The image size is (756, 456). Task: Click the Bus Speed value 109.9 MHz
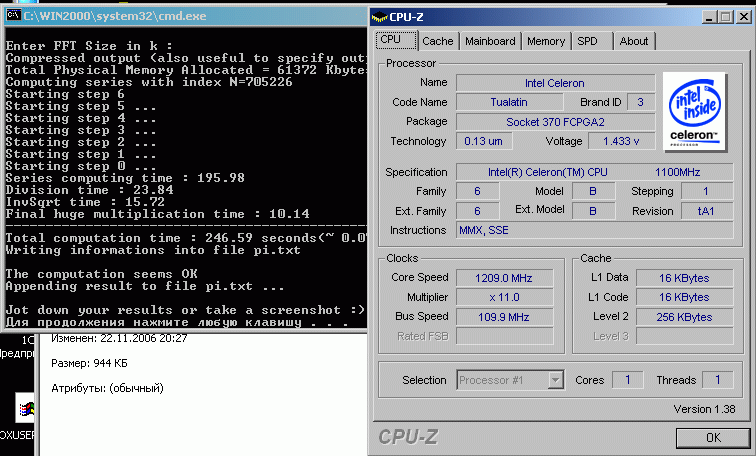click(x=504, y=317)
